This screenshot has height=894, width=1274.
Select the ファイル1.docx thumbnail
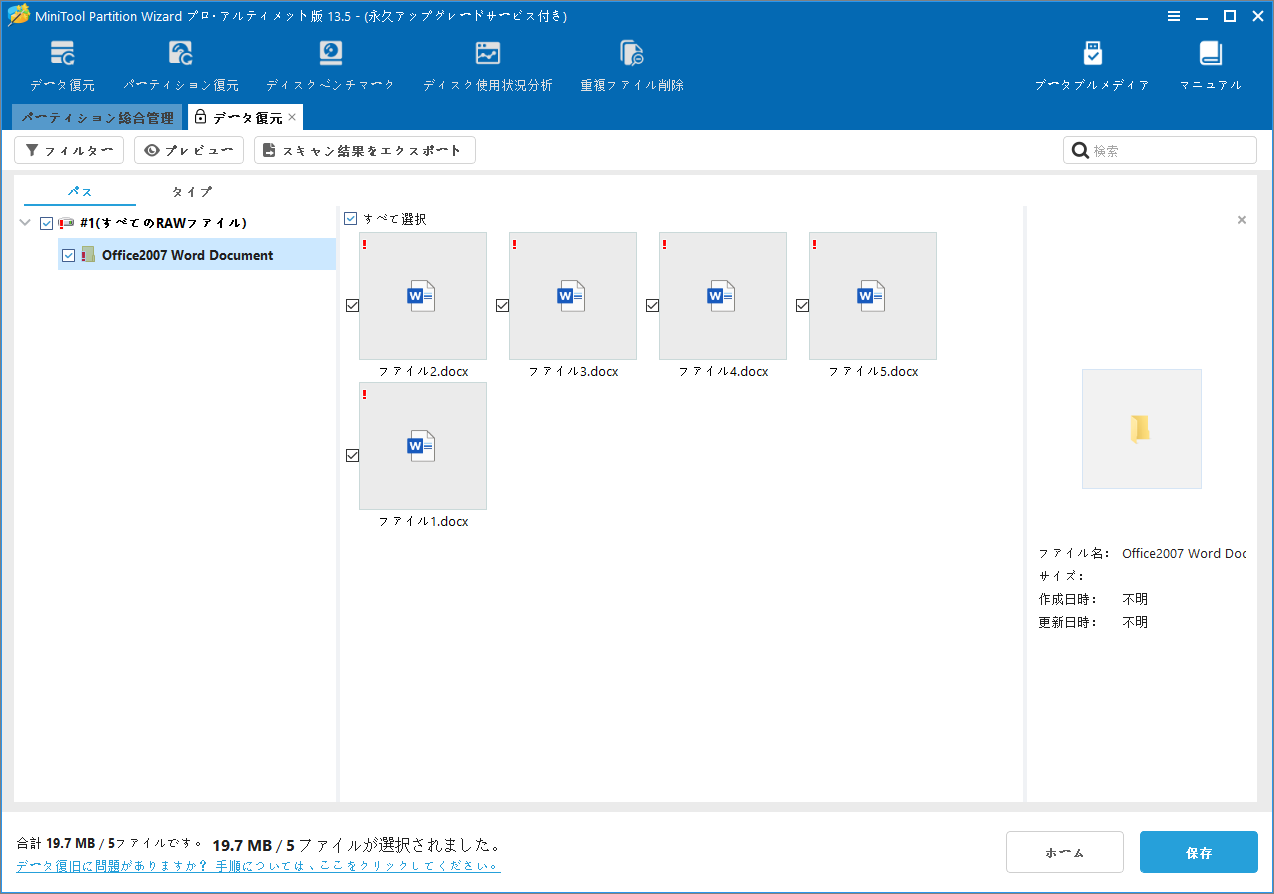pyautogui.click(x=422, y=446)
